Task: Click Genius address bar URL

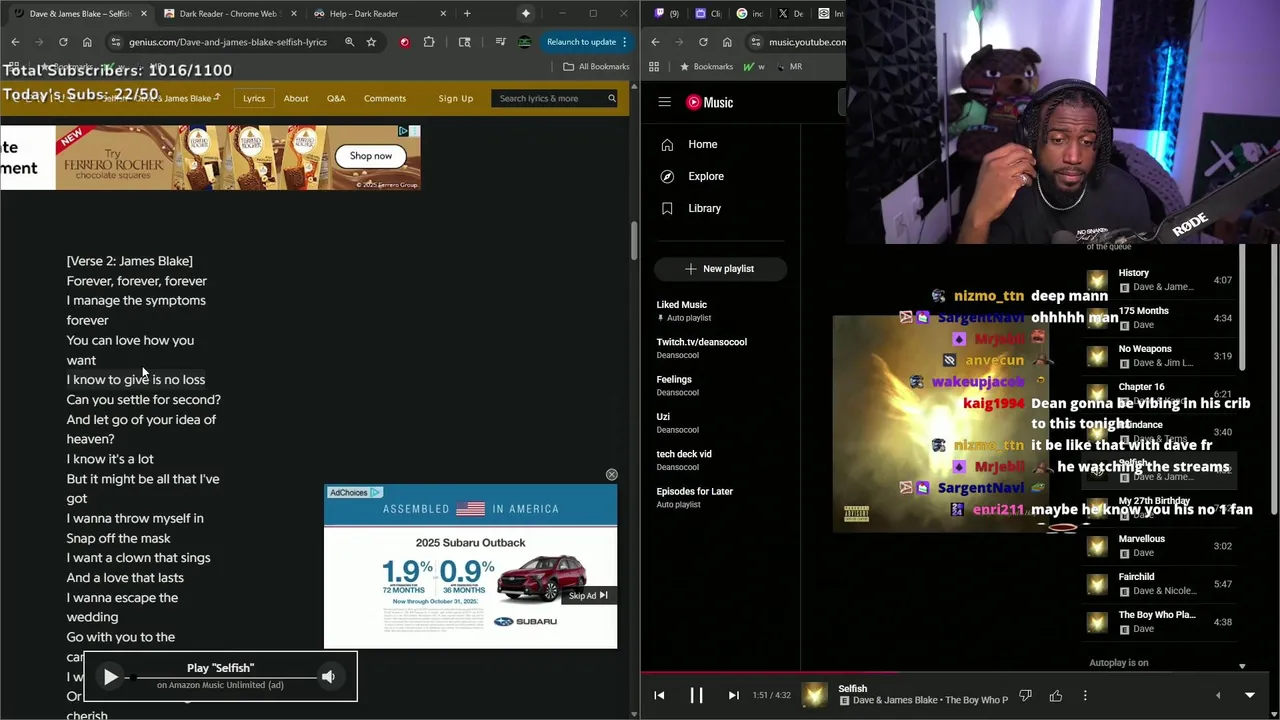Action: coord(228,42)
